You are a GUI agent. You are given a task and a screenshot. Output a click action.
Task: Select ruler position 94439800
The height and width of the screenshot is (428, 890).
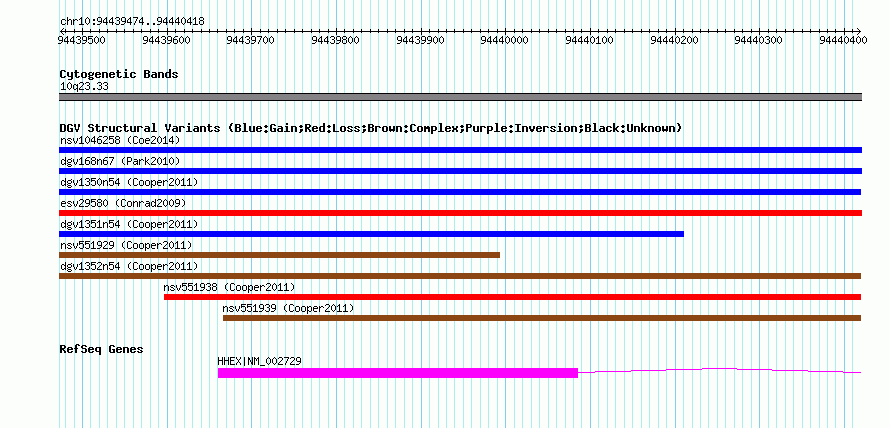pyautogui.click(x=336, y=40)
